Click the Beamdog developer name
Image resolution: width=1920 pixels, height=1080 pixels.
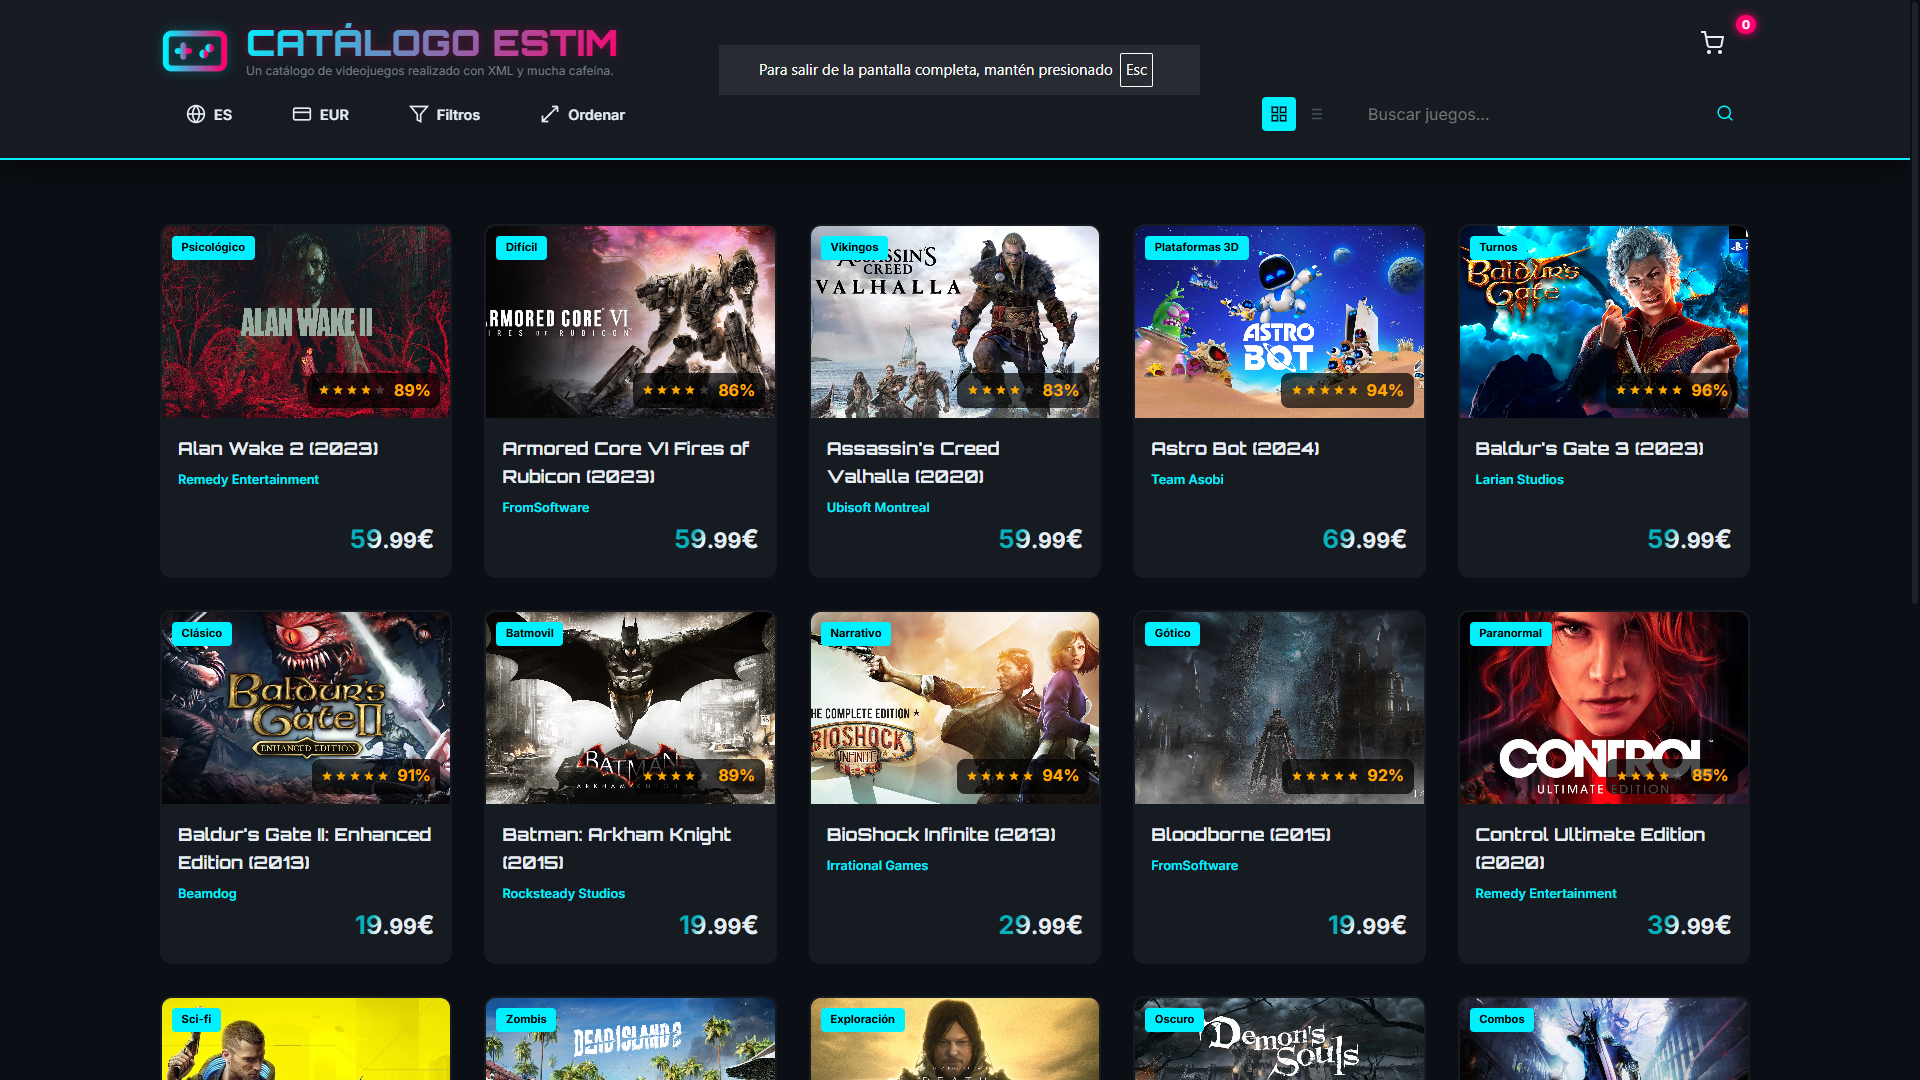click(207, 894)
